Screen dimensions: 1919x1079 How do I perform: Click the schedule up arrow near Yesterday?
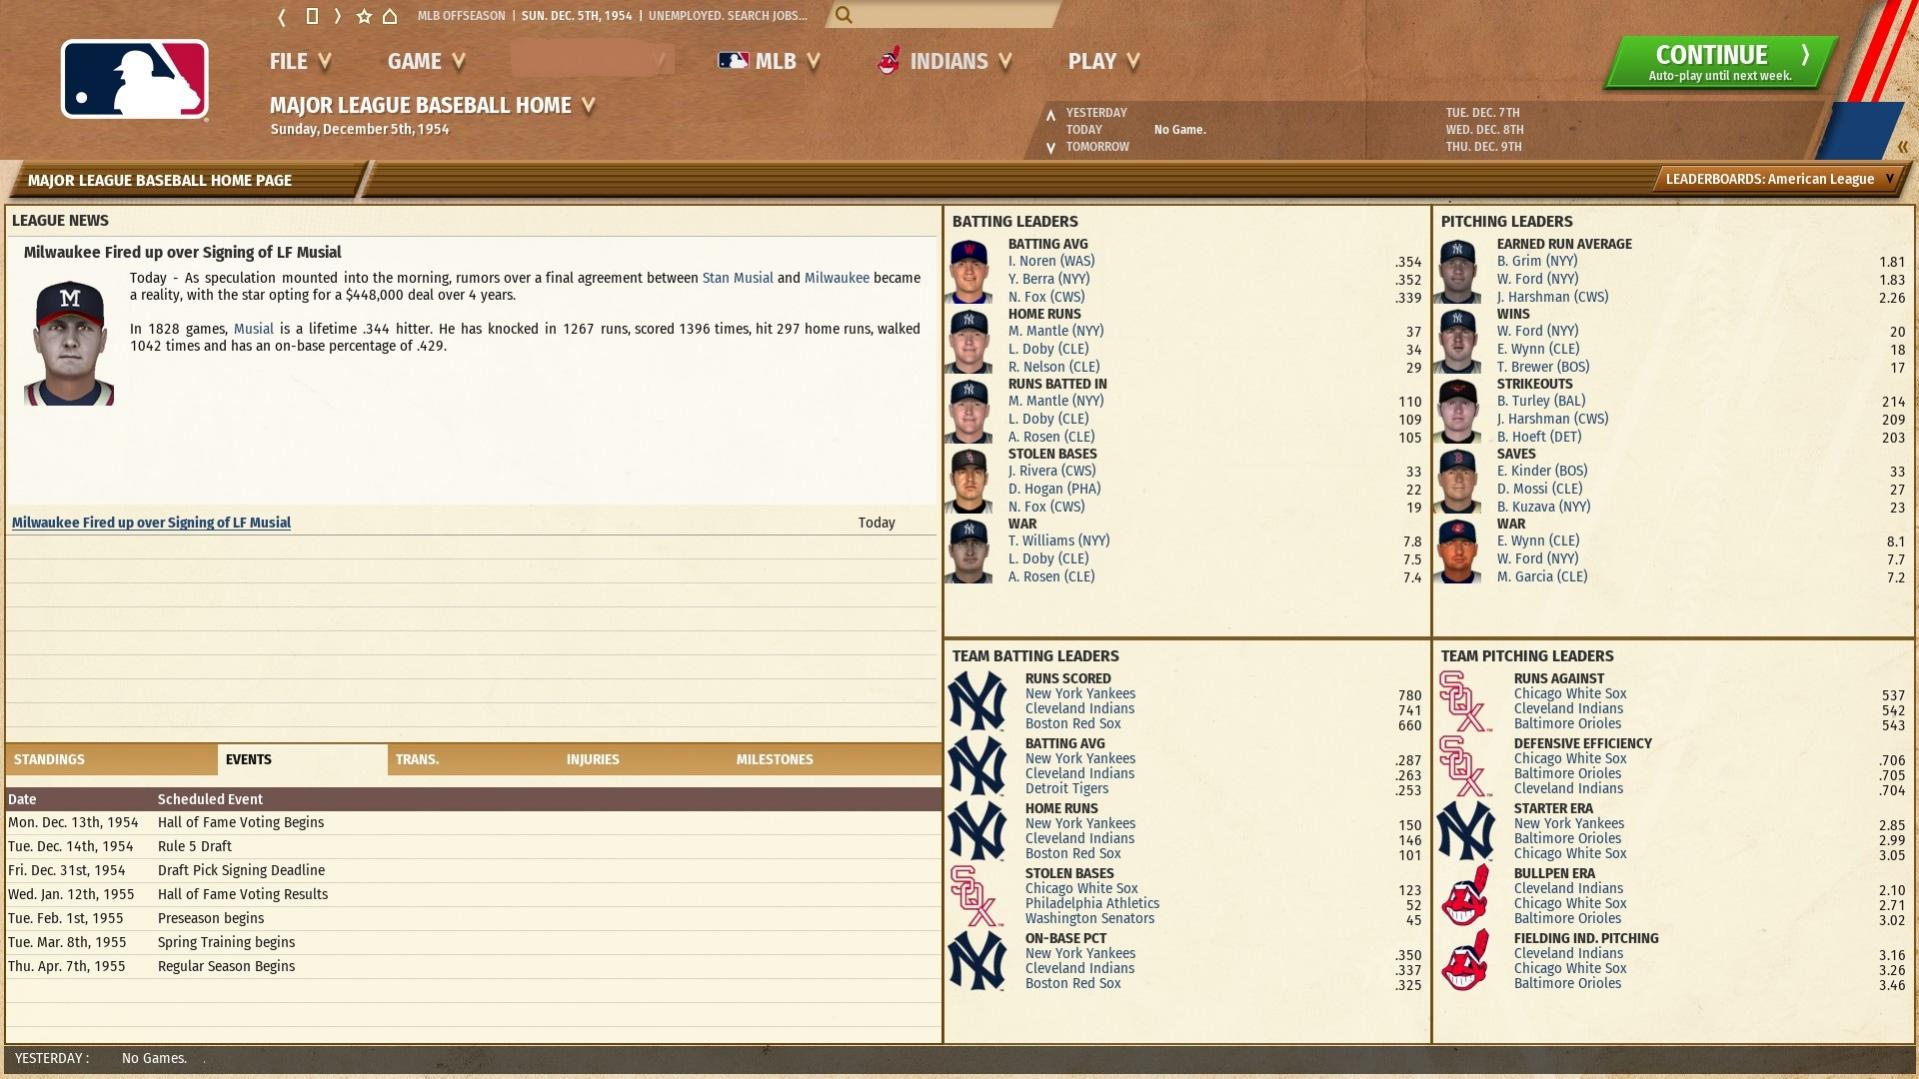1050,114
